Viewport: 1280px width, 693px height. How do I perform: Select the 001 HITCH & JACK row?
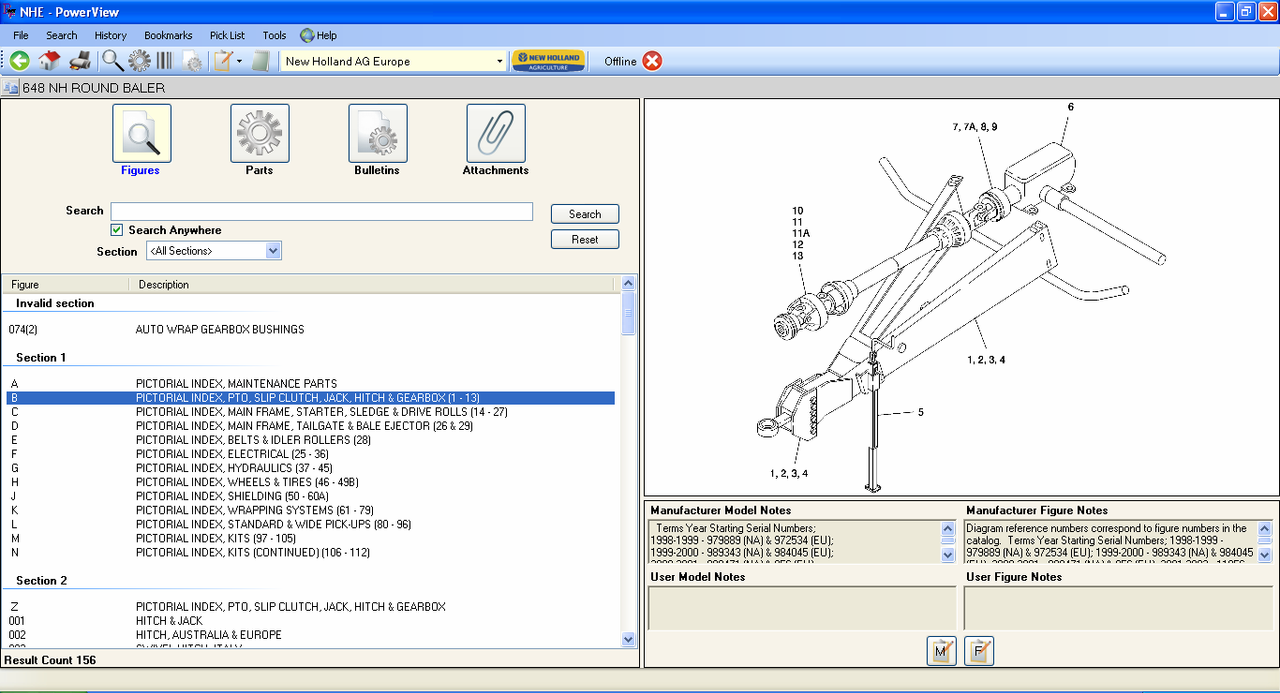(x=311, y=621)
